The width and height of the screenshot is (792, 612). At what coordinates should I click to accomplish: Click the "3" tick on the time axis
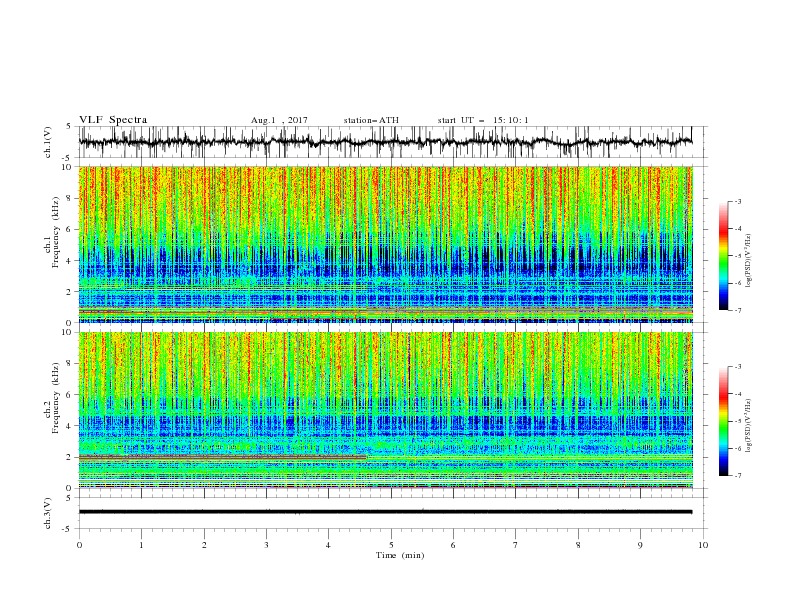coord(266,545)
